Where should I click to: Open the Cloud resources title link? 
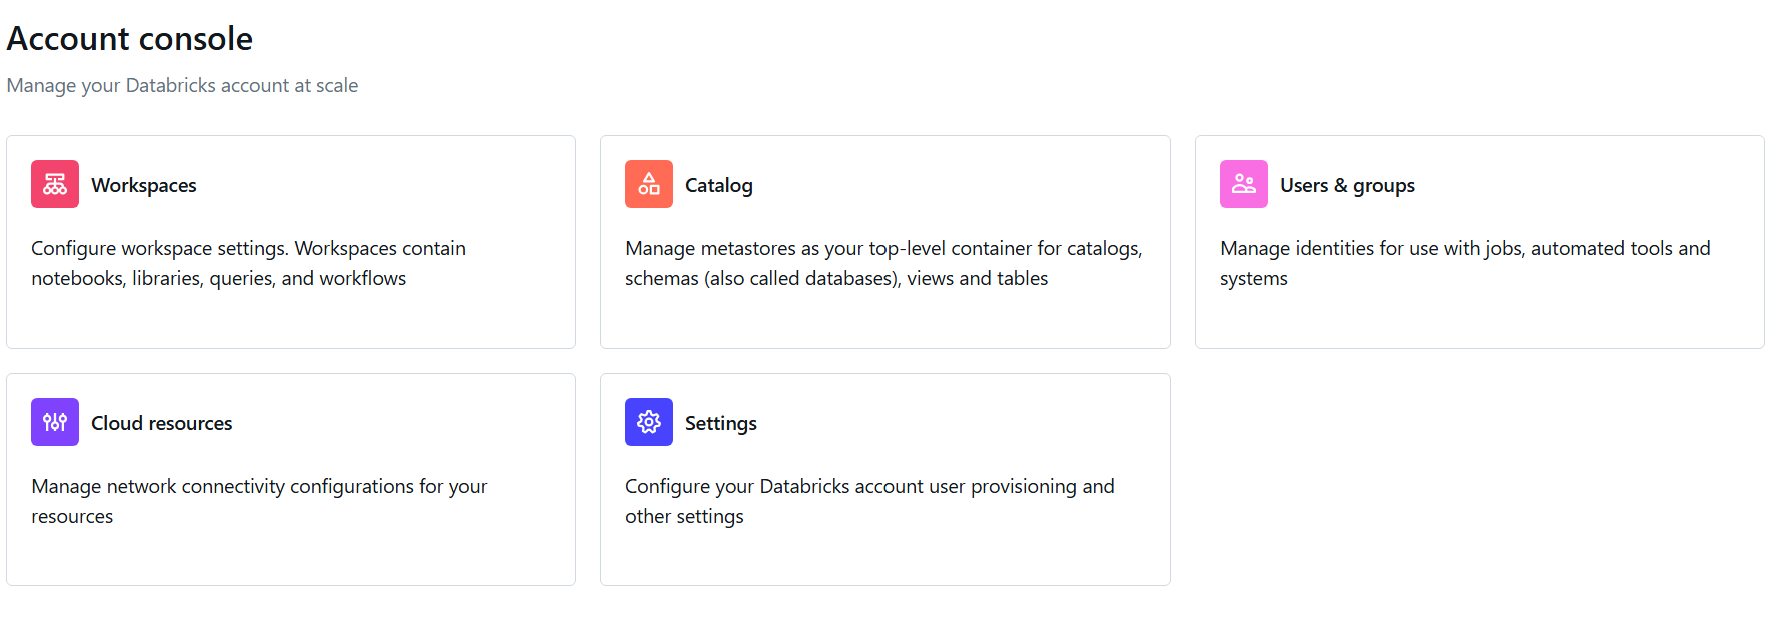tap(161, 423)
